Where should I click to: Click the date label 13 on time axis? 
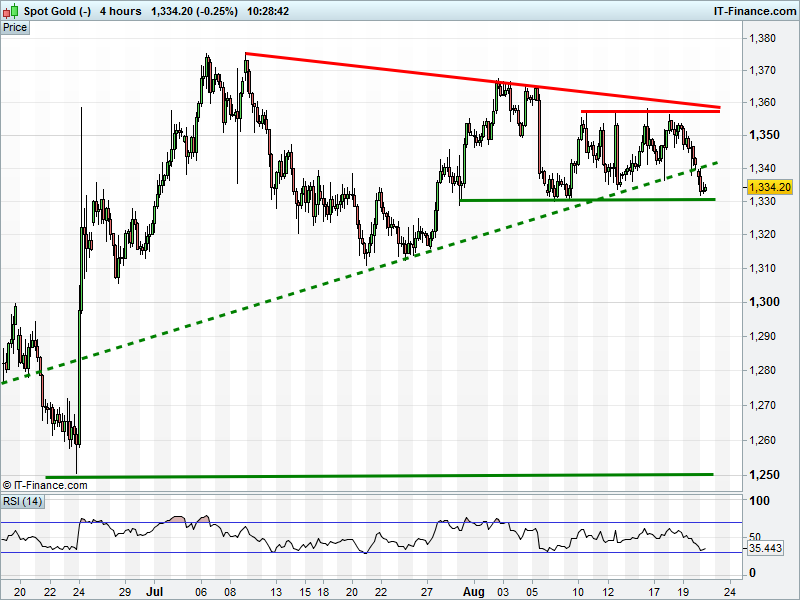276,592
